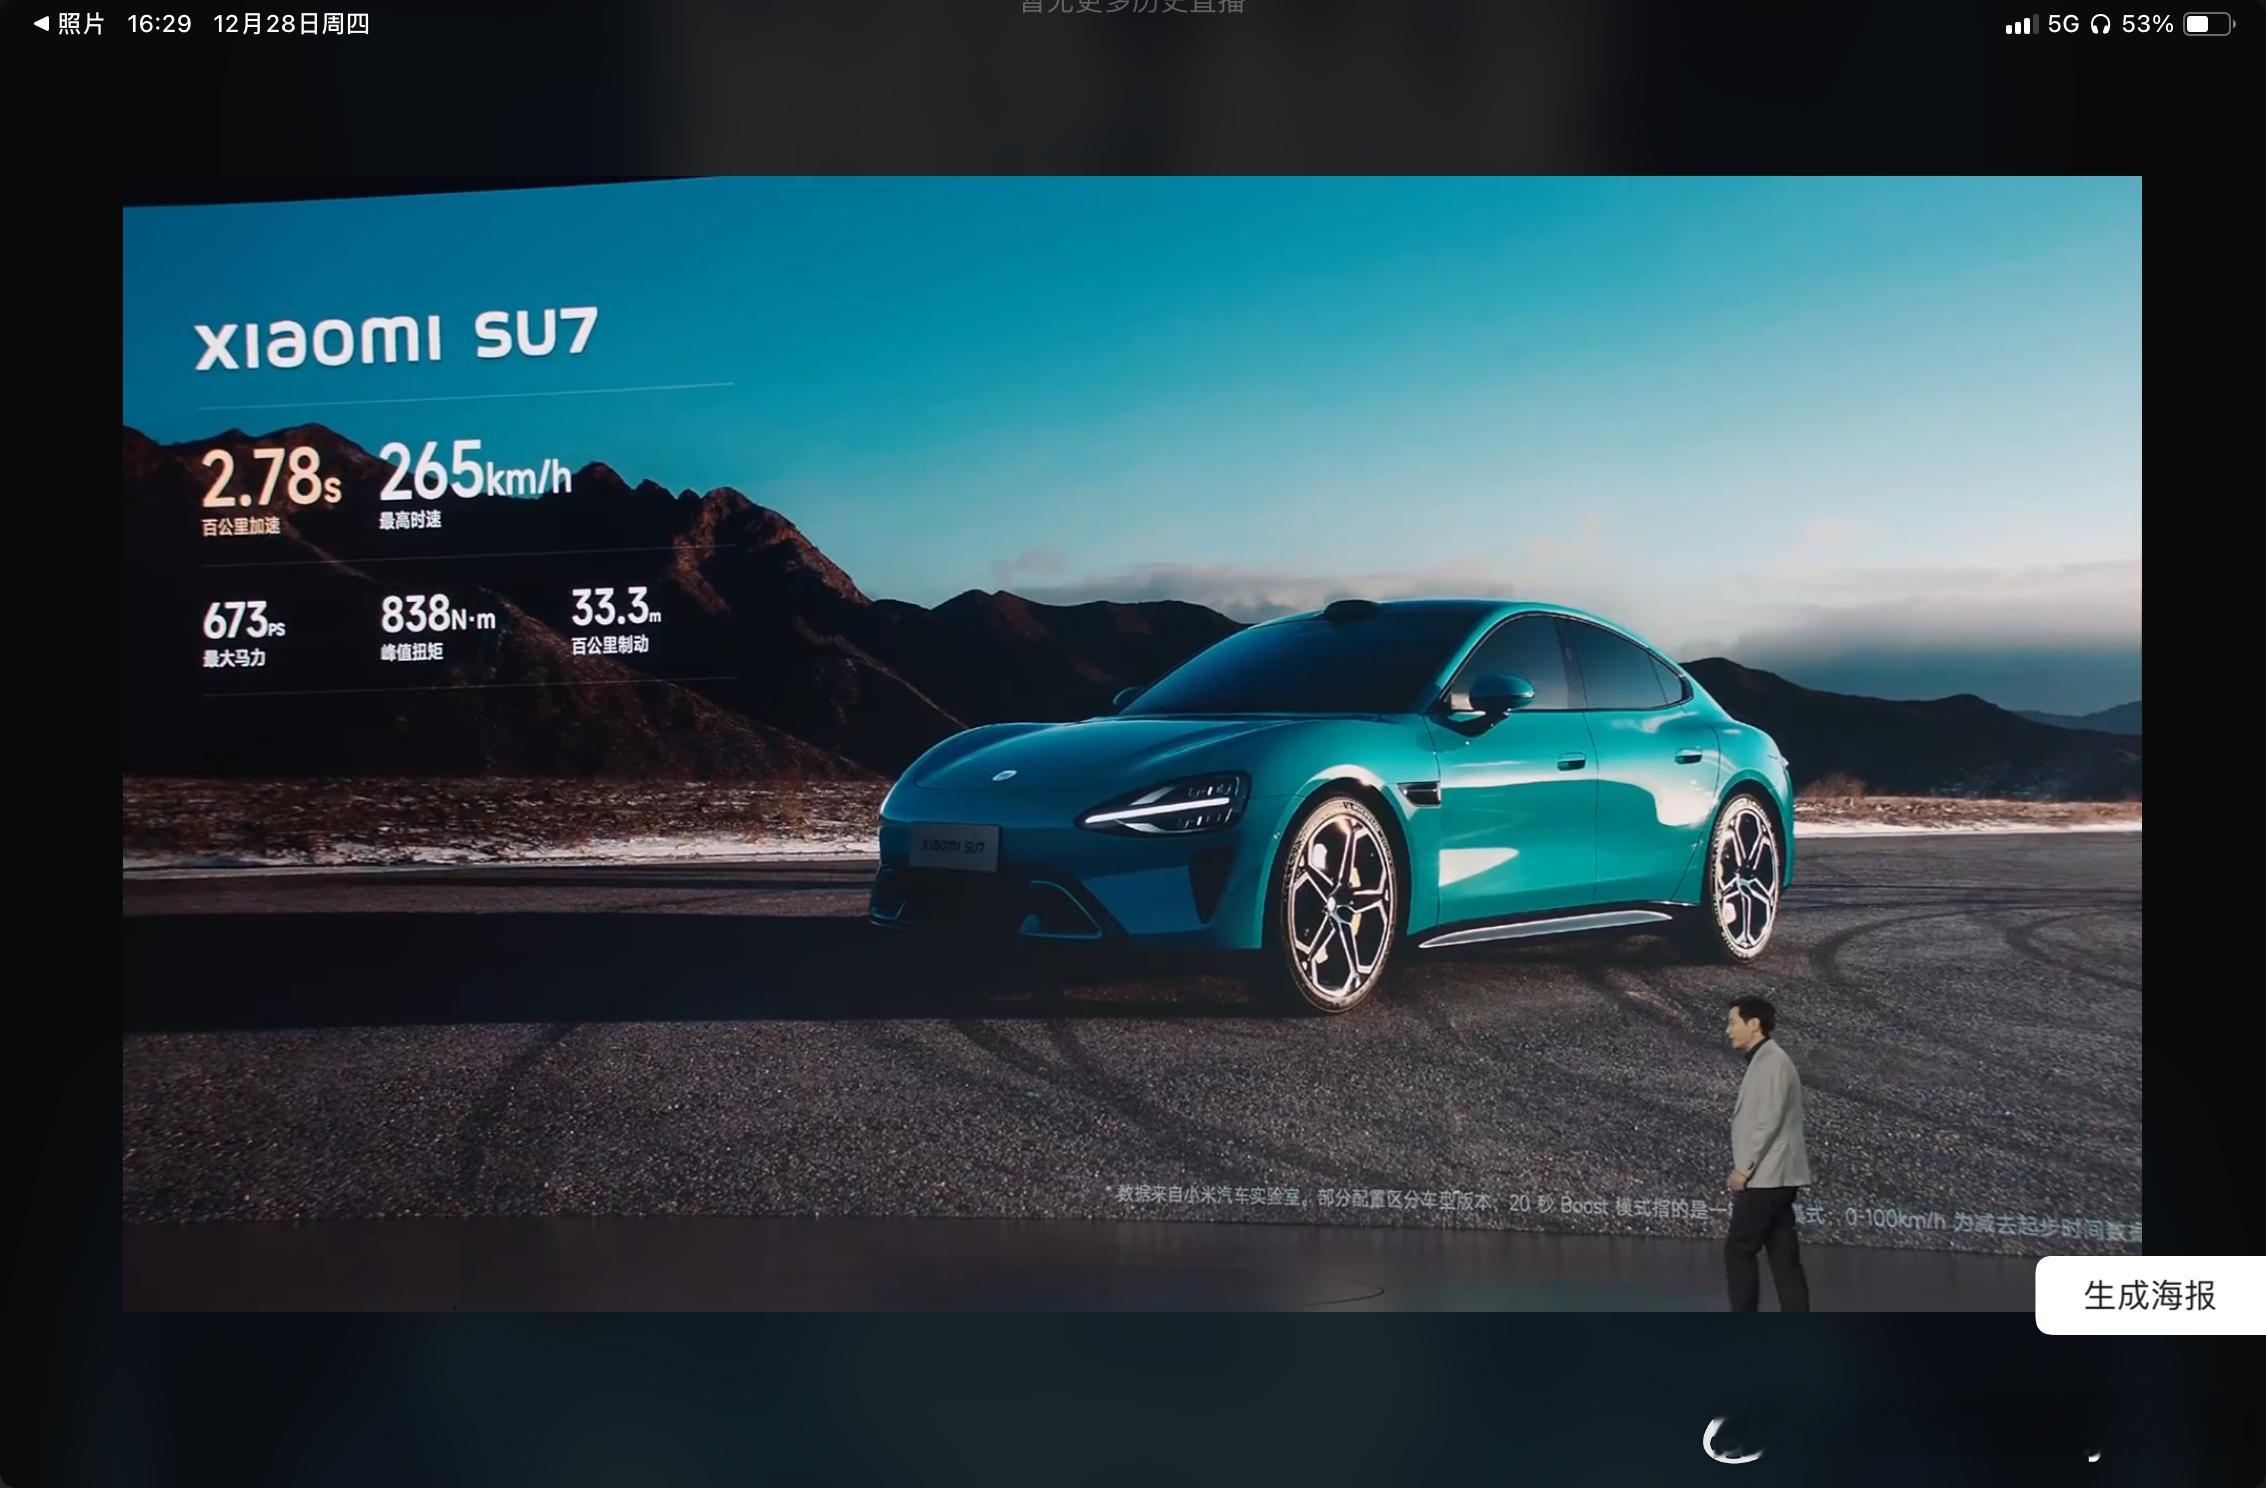Tap the headphones icon in status bar
Screen dimensions: 2266x1488
click(2100, 24)
